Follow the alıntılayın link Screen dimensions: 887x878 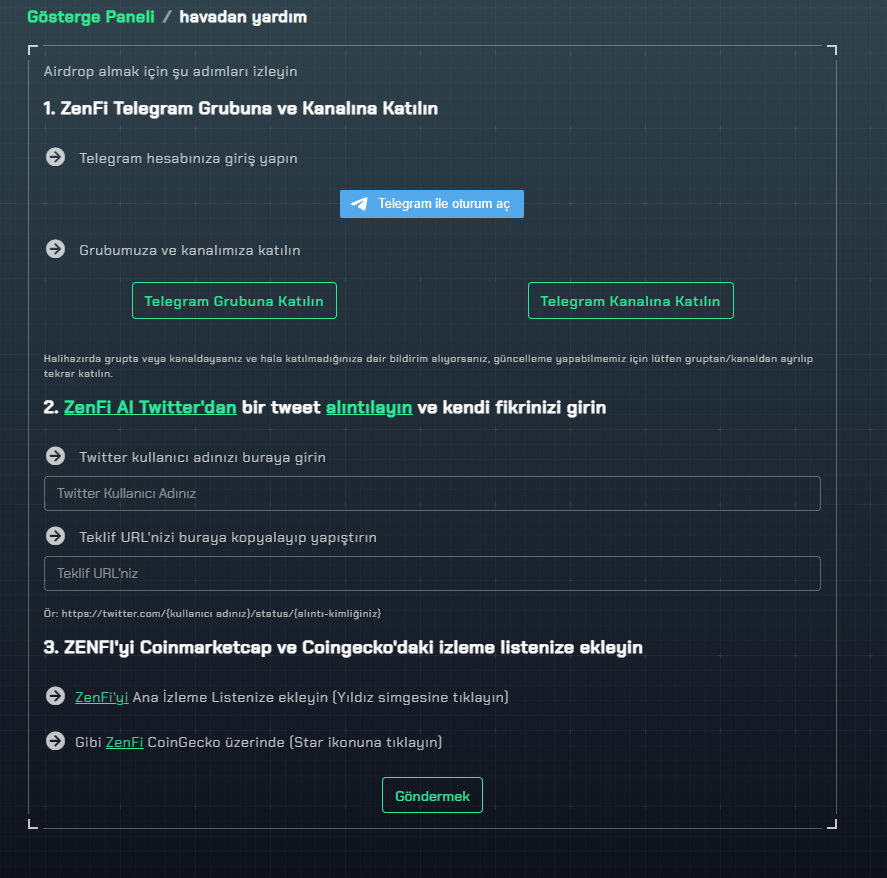coord(369,407)
